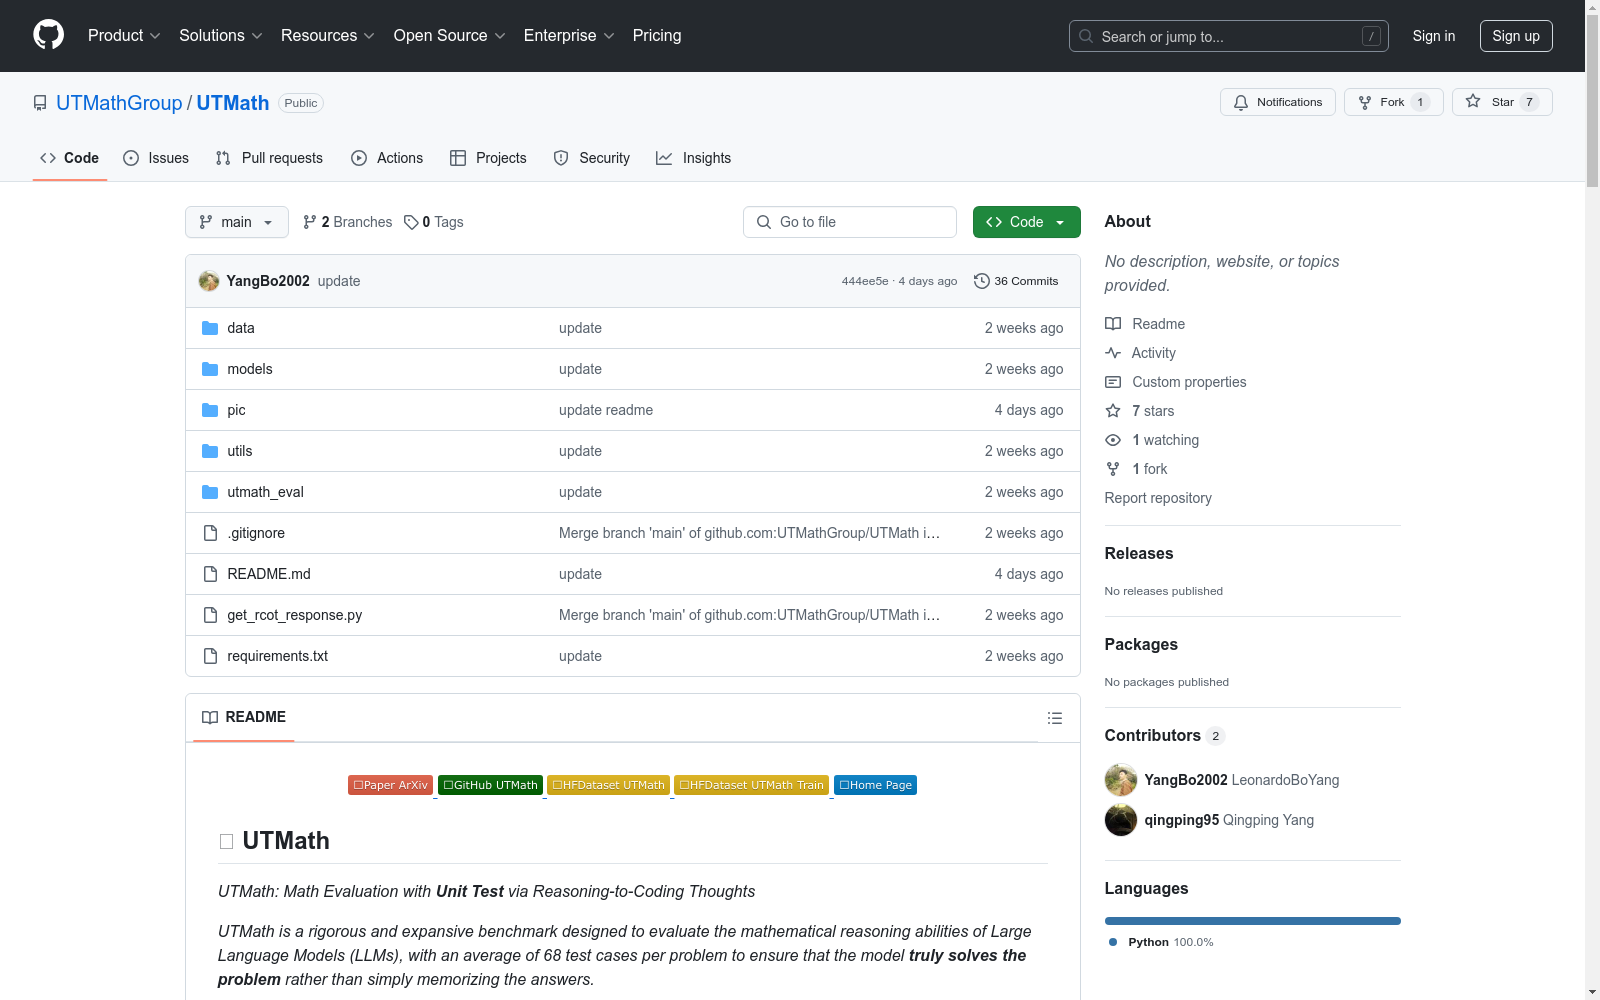The width and height of the screenshot is (1600, 1000).
Task: Click the Sign in link
Action: [1434, 36]
